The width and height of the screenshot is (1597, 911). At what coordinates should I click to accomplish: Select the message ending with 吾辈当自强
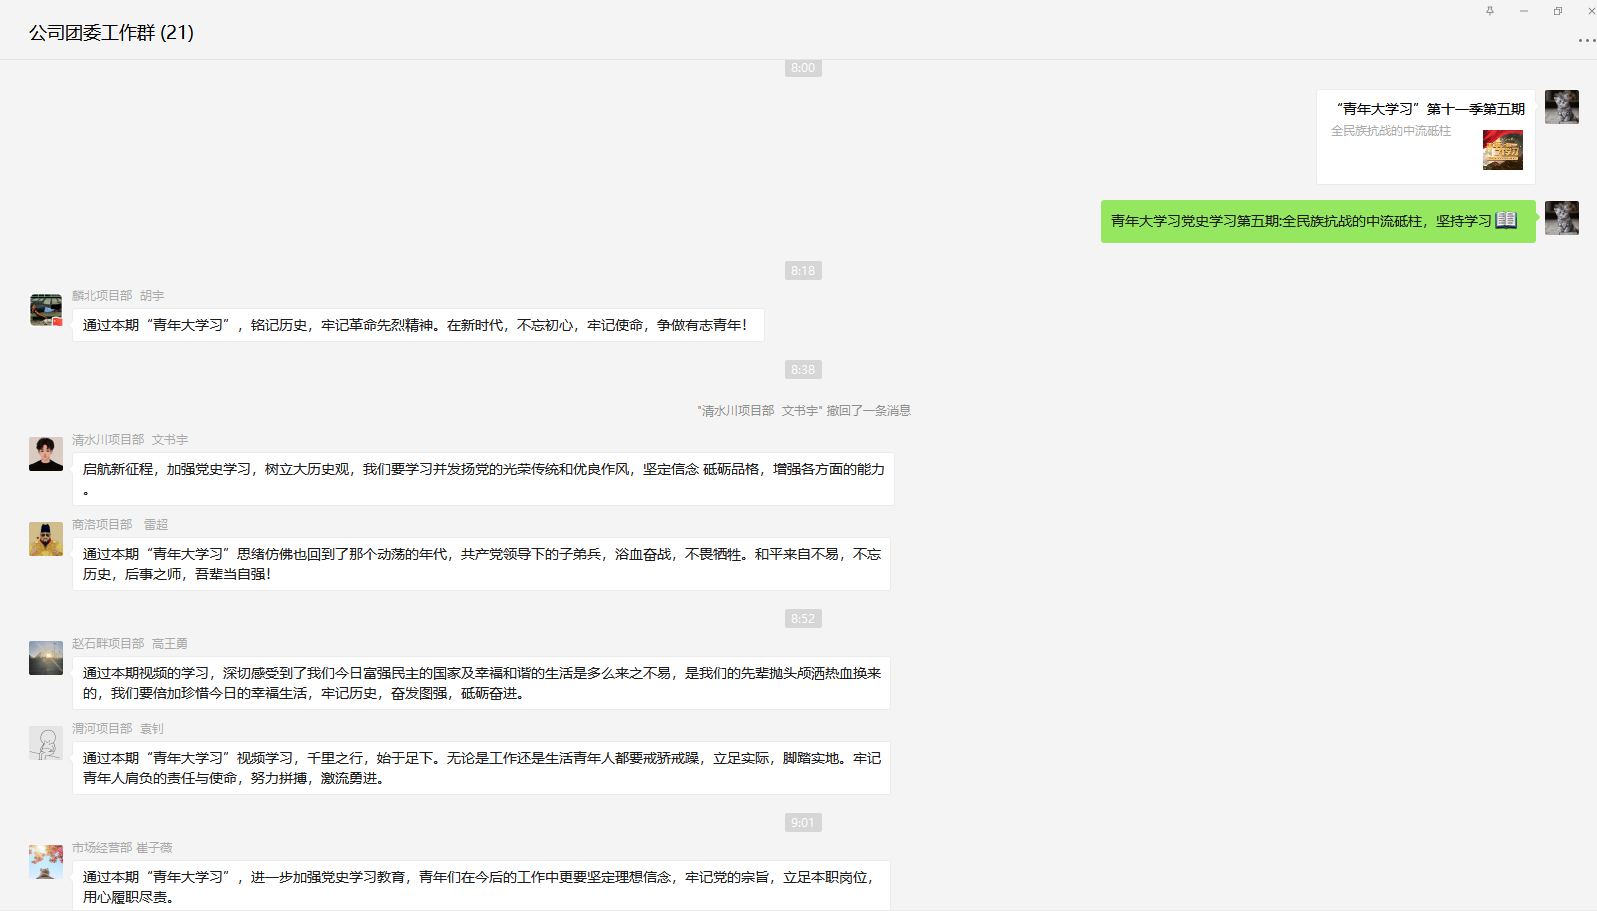coord(480,564)
